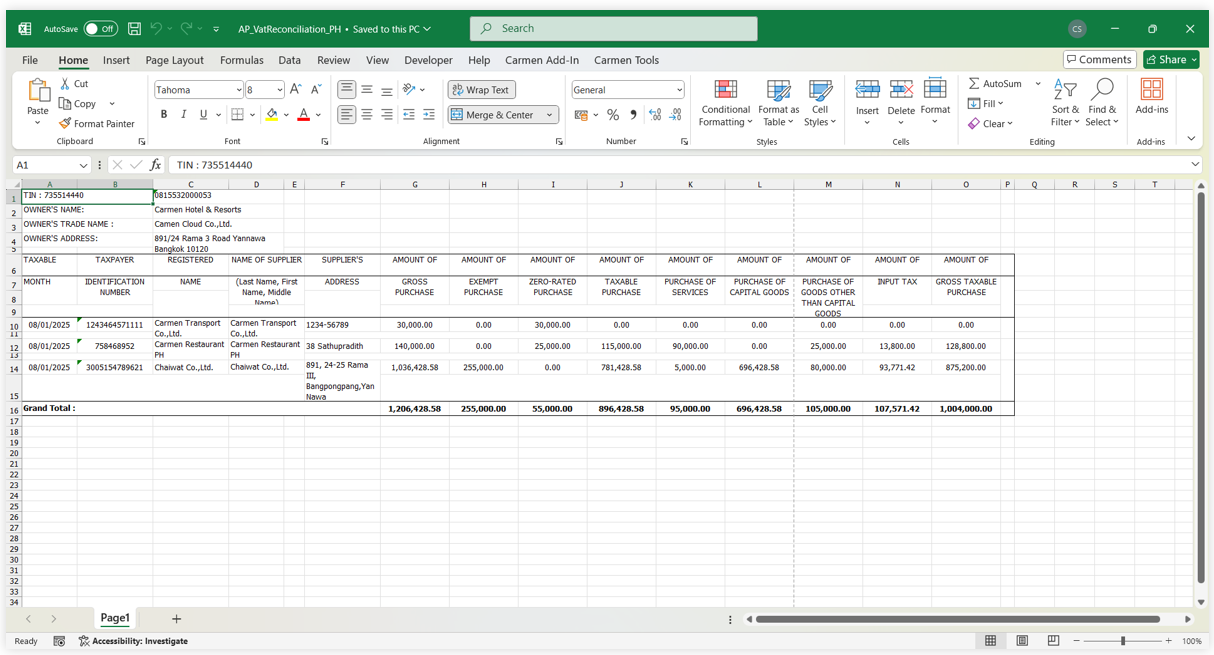Toggle the AutoSave switch
1214x655 pixels.
pos(100,29)
